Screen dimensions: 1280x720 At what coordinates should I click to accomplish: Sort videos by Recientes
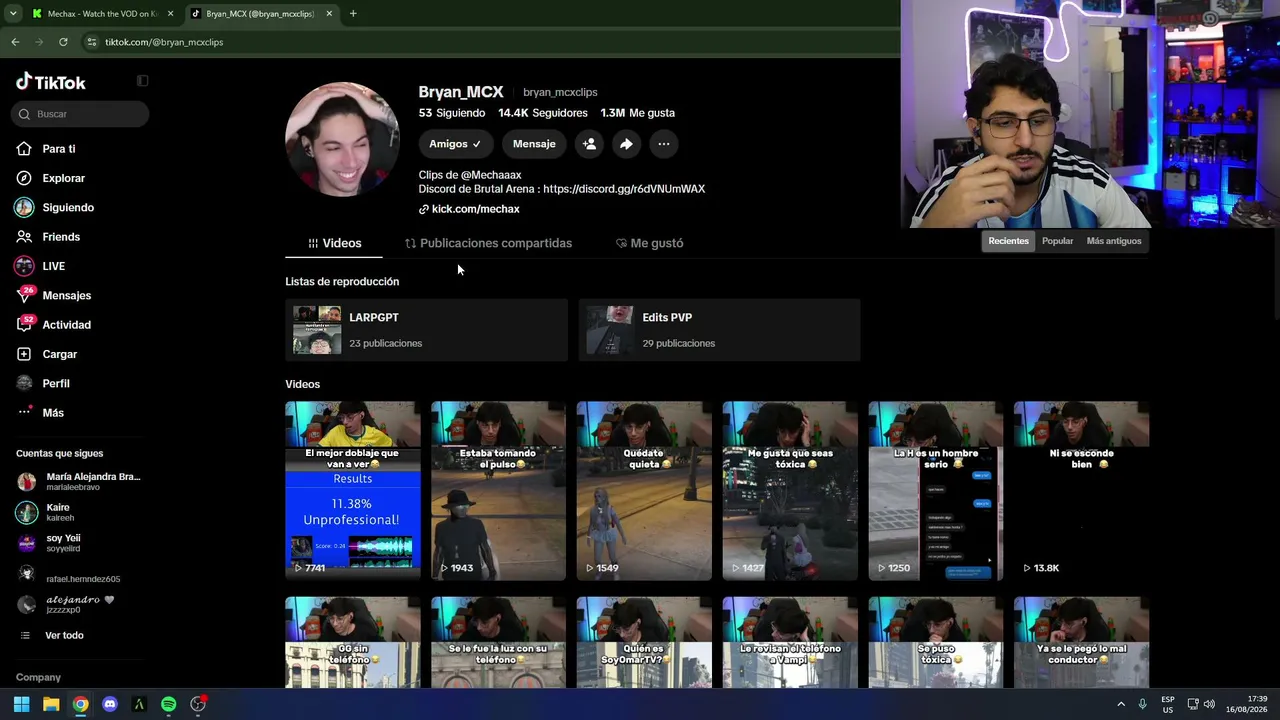click(x=1008, y=241)
